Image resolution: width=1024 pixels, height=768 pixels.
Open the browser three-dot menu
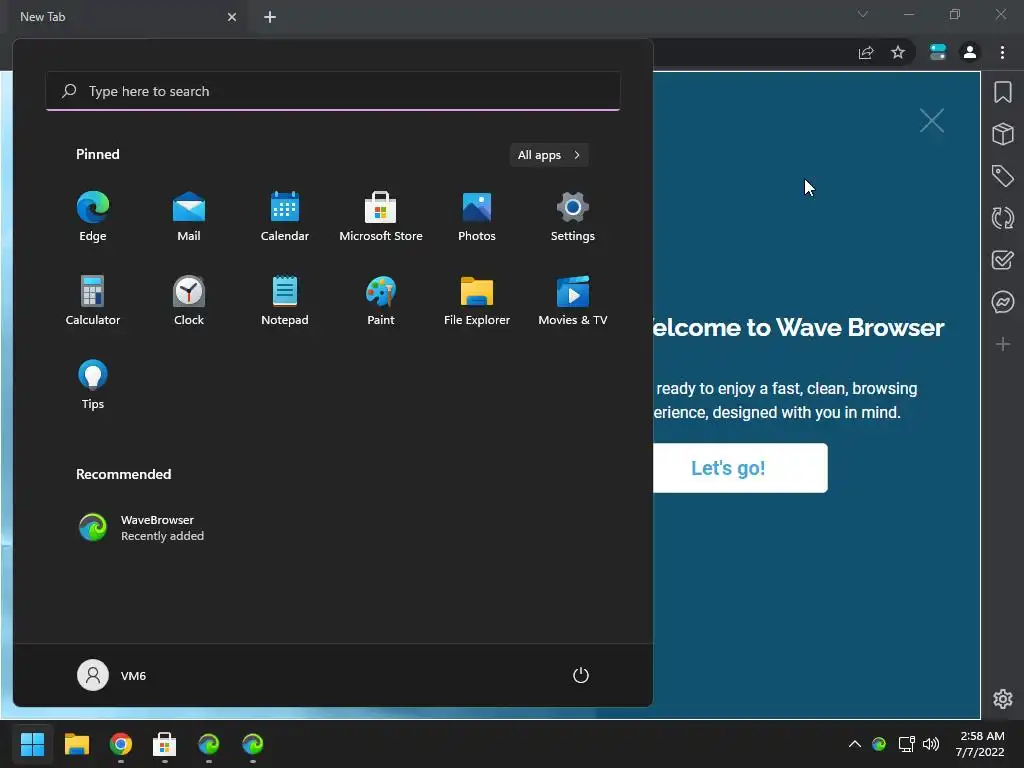pyautogui.click(x=1002, y=52)
